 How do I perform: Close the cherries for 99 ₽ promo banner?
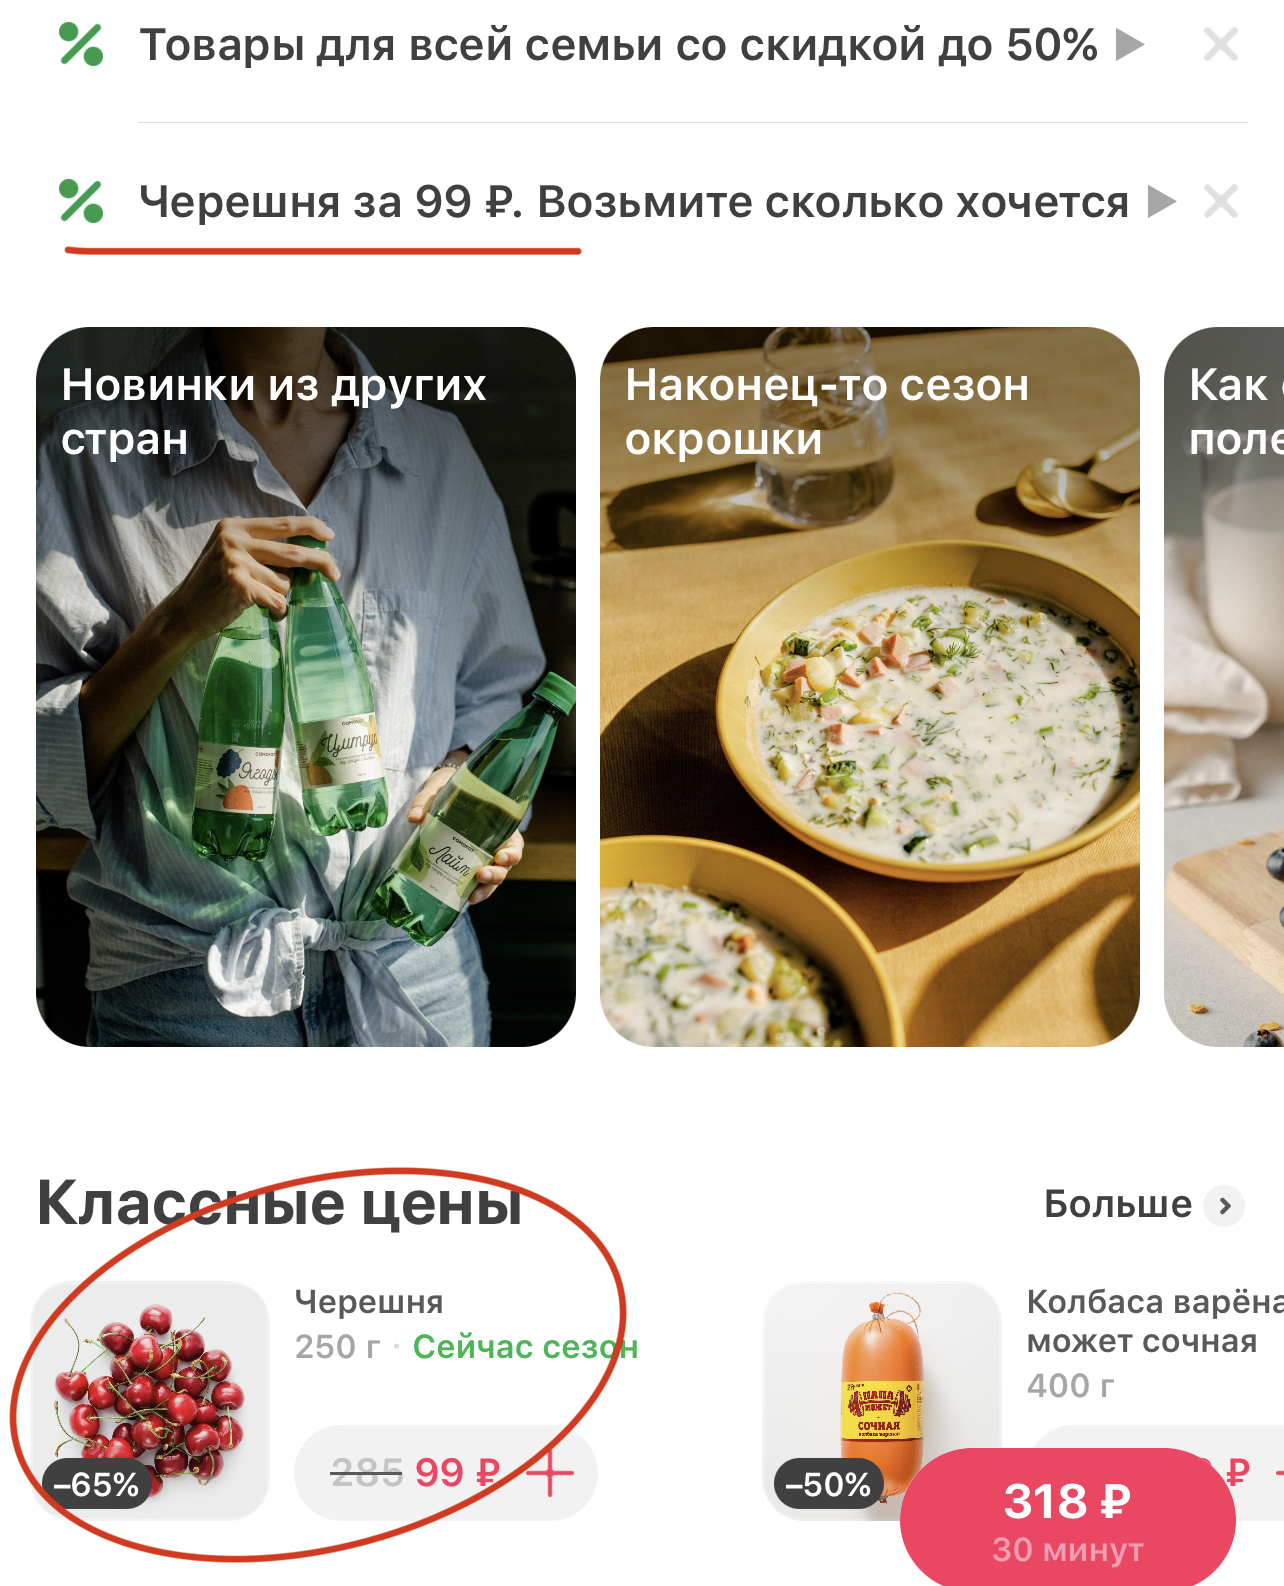1221,202
